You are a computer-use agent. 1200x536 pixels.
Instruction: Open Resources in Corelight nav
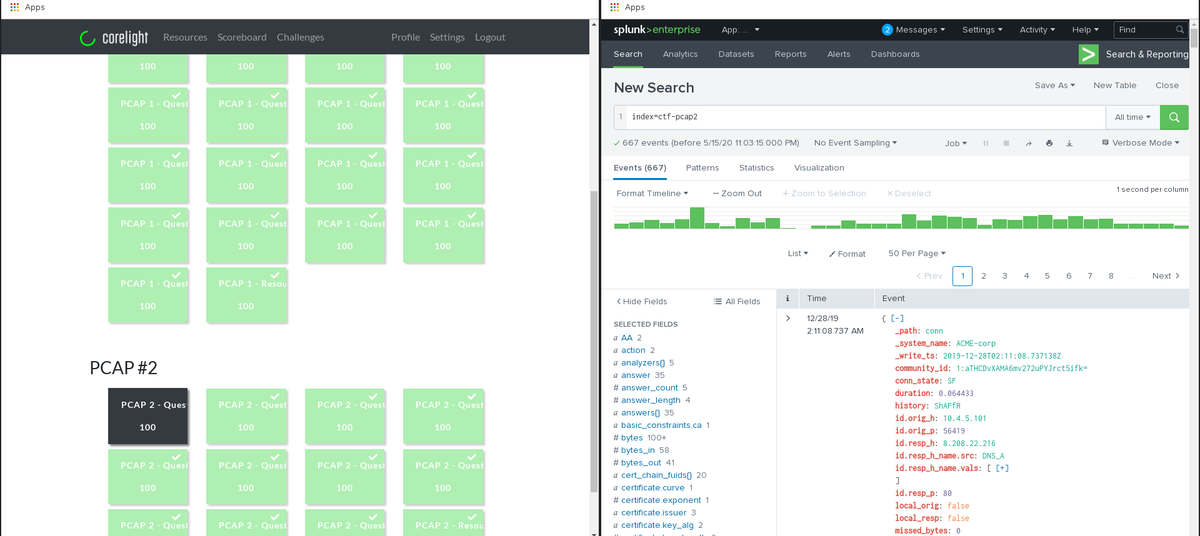pyautogui.click(x=185, y=37)
